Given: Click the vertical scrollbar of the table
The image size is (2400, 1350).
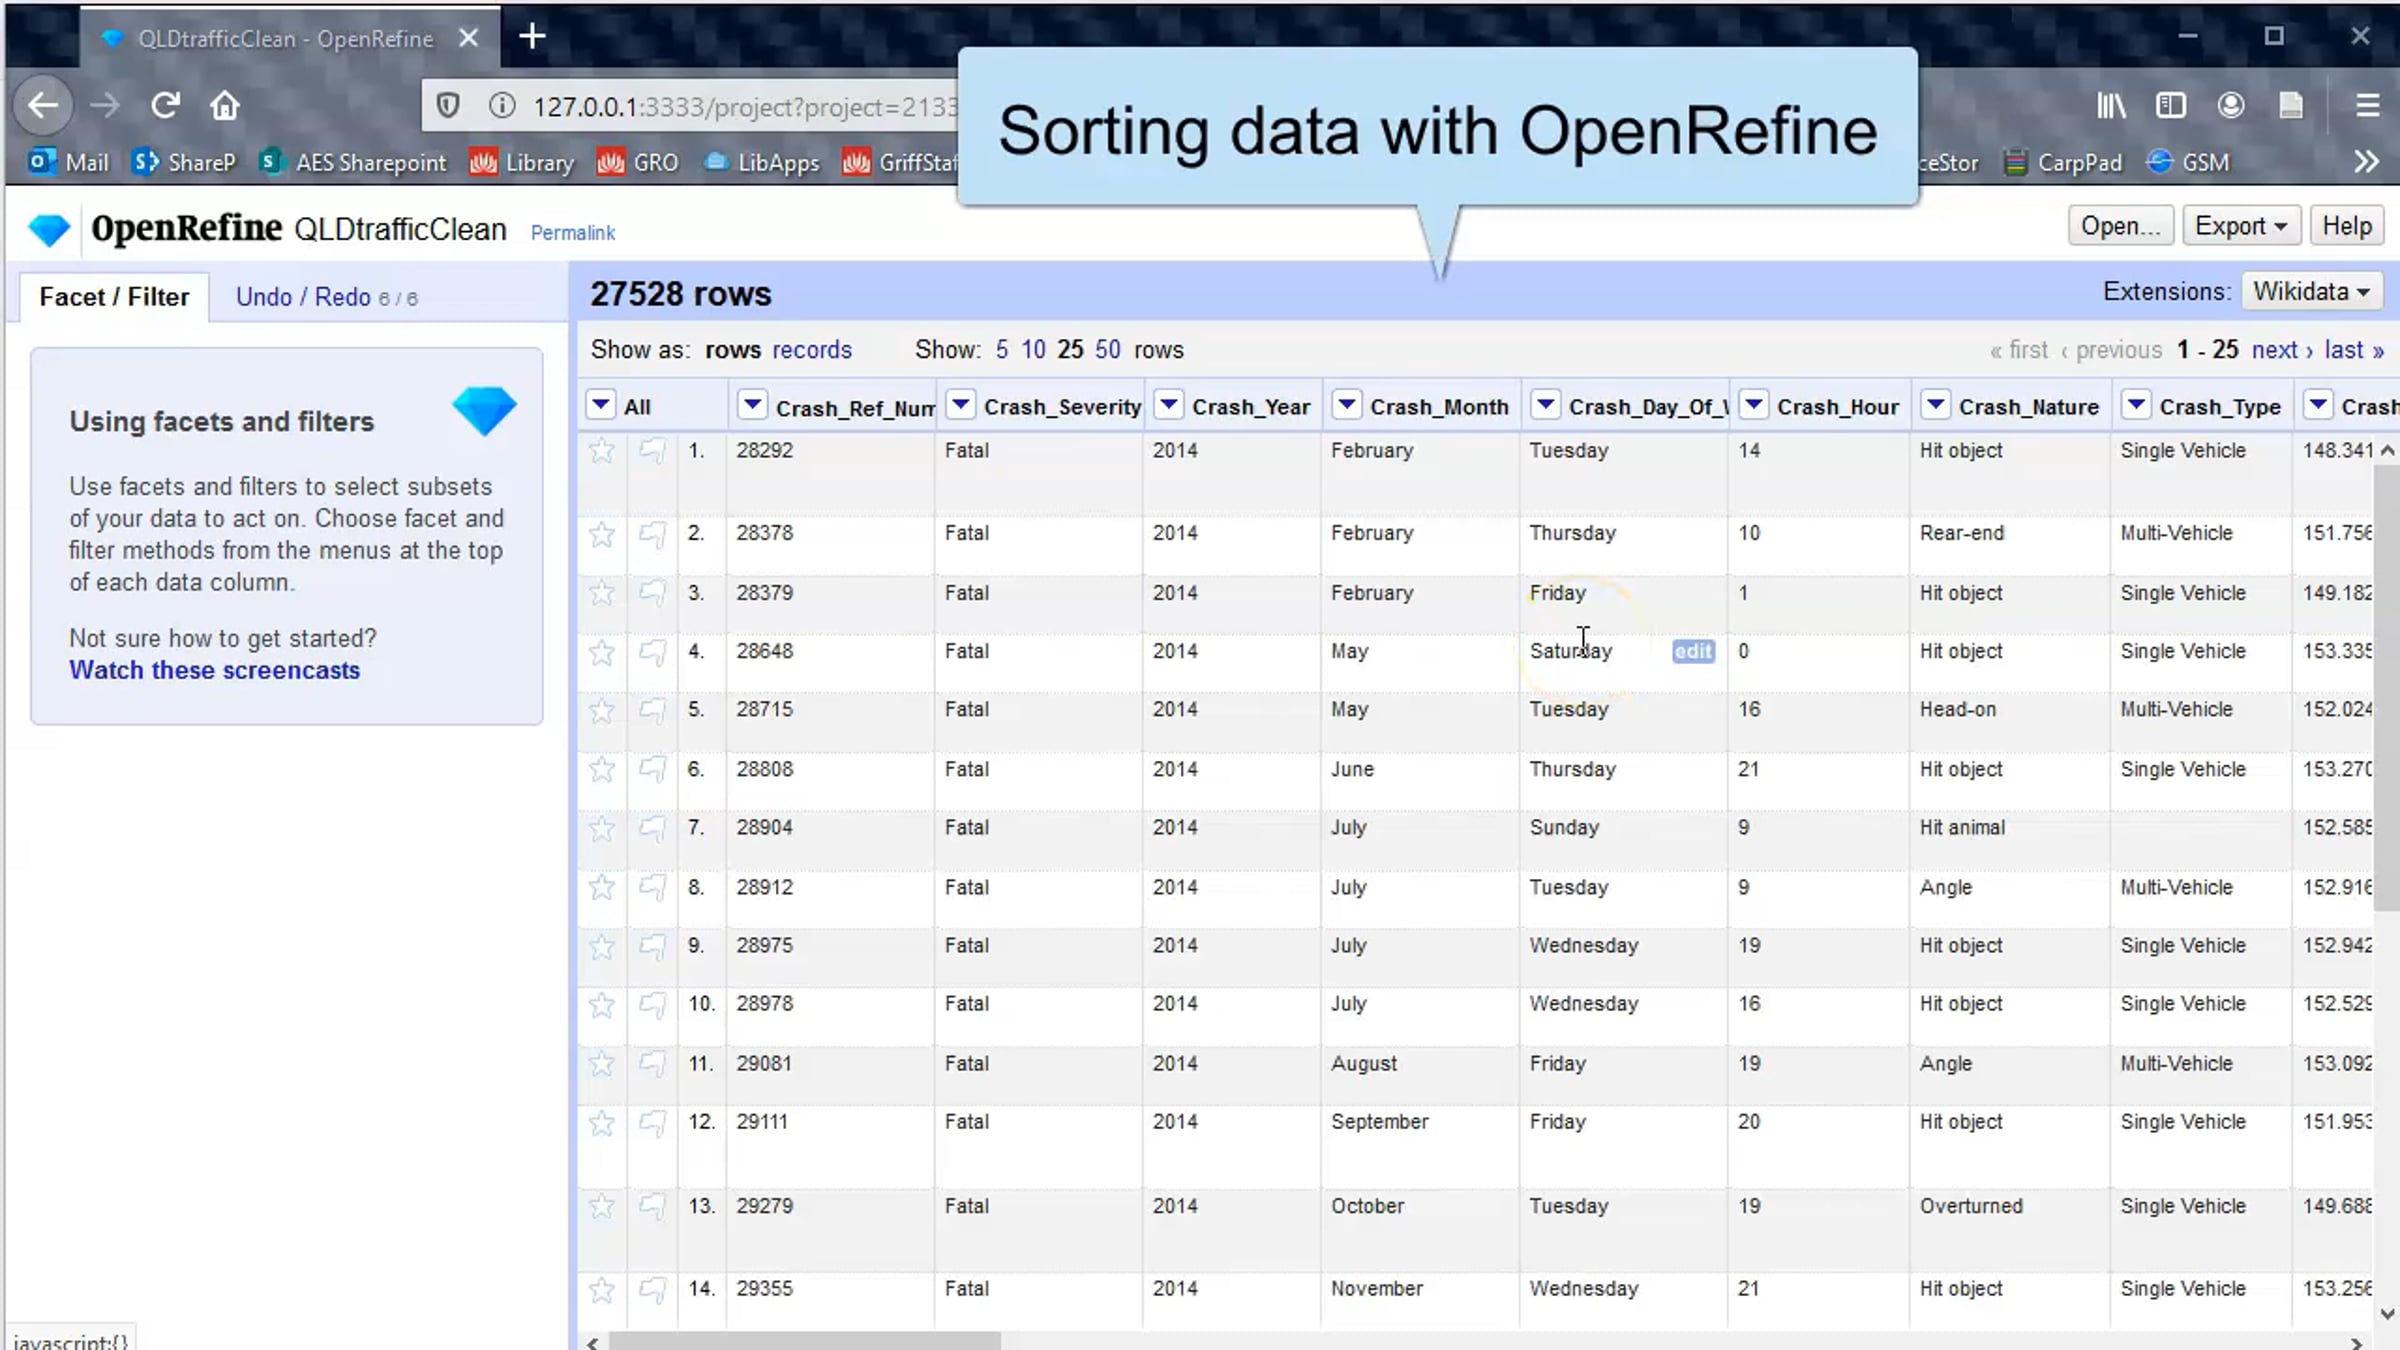Looking at the screenshot, I should coord(2387,689).
